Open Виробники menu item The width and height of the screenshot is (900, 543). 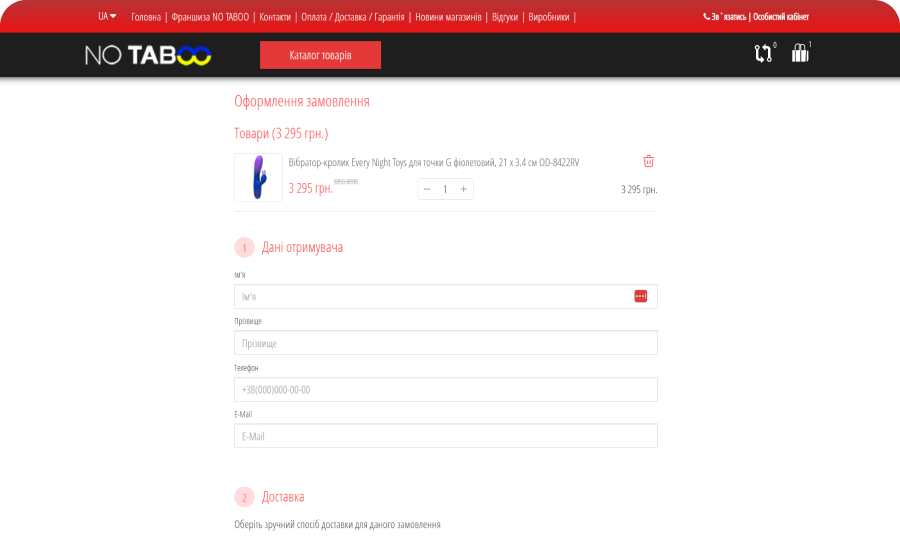click(x=549, y=17)
